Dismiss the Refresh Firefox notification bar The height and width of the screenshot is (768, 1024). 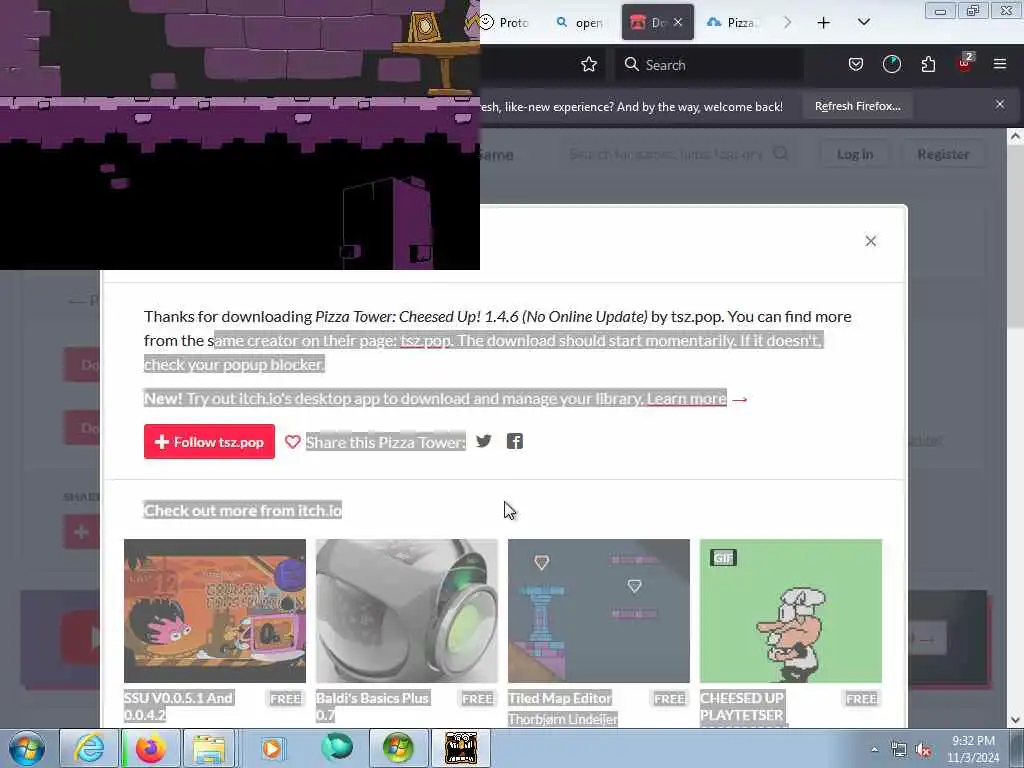tap(999, 104)
